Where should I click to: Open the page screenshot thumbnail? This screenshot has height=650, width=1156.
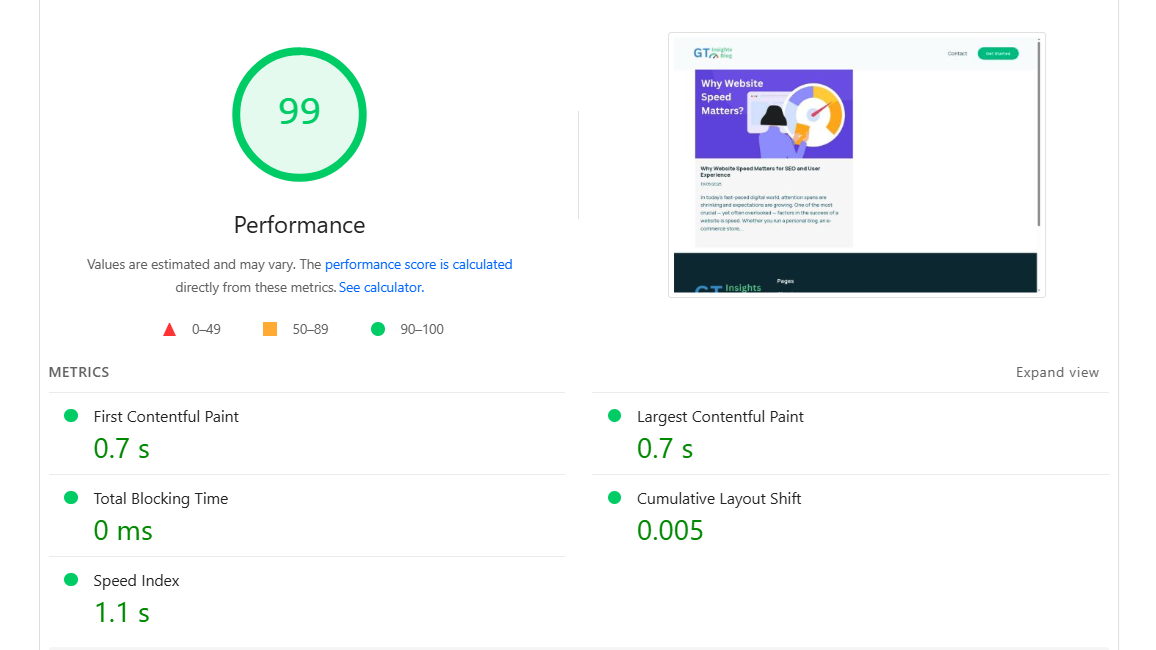coord(857,165)
